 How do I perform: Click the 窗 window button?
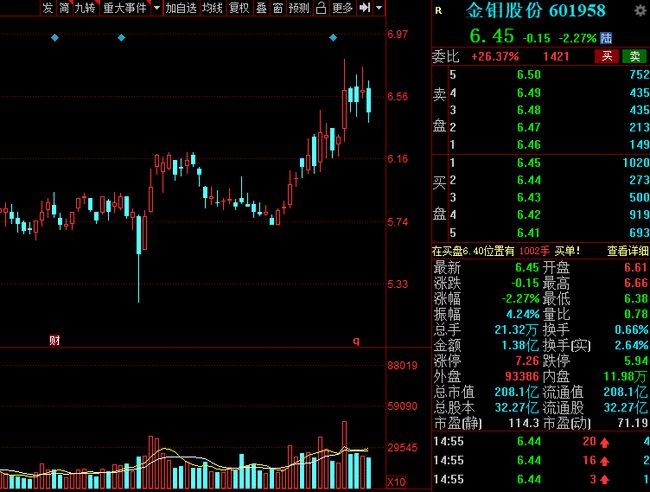coord(278,7)
